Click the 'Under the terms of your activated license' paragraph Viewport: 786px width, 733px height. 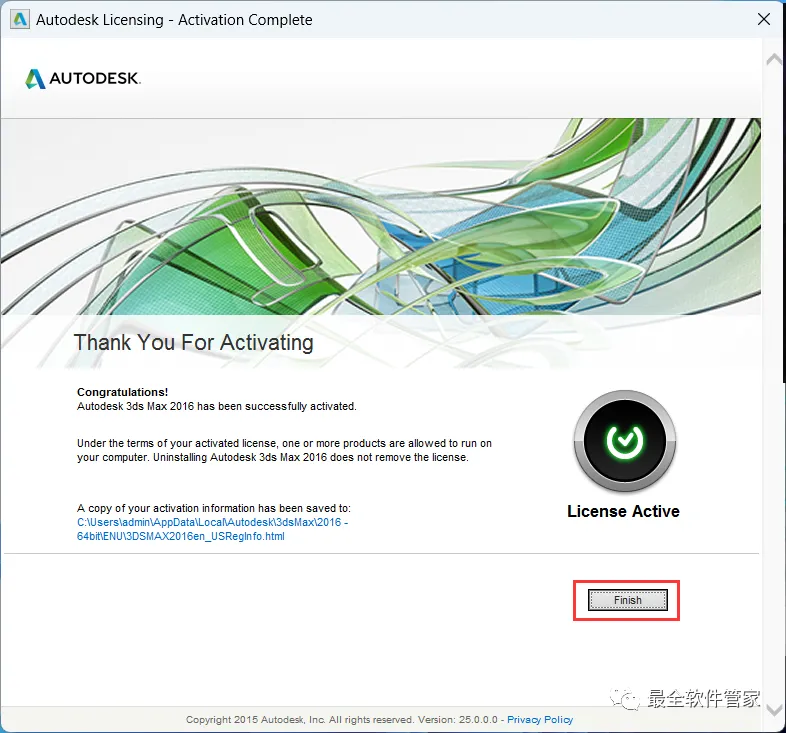[284, 450]
